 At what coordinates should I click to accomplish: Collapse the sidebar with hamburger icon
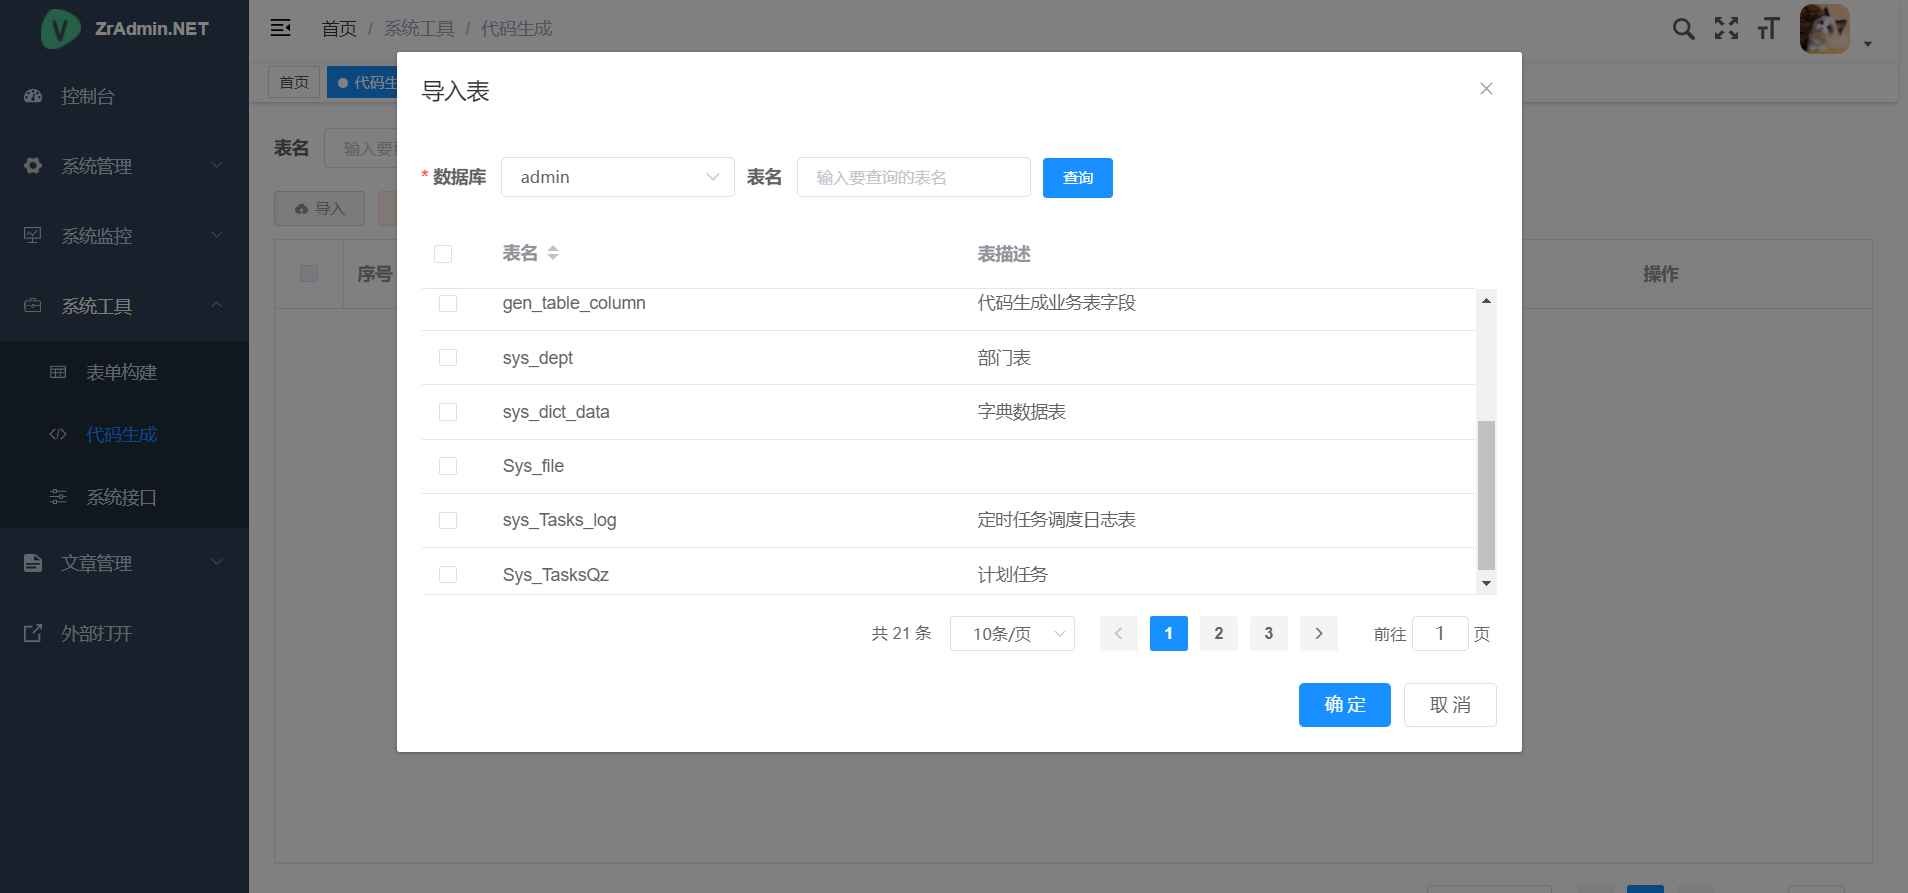click(281, 28)
